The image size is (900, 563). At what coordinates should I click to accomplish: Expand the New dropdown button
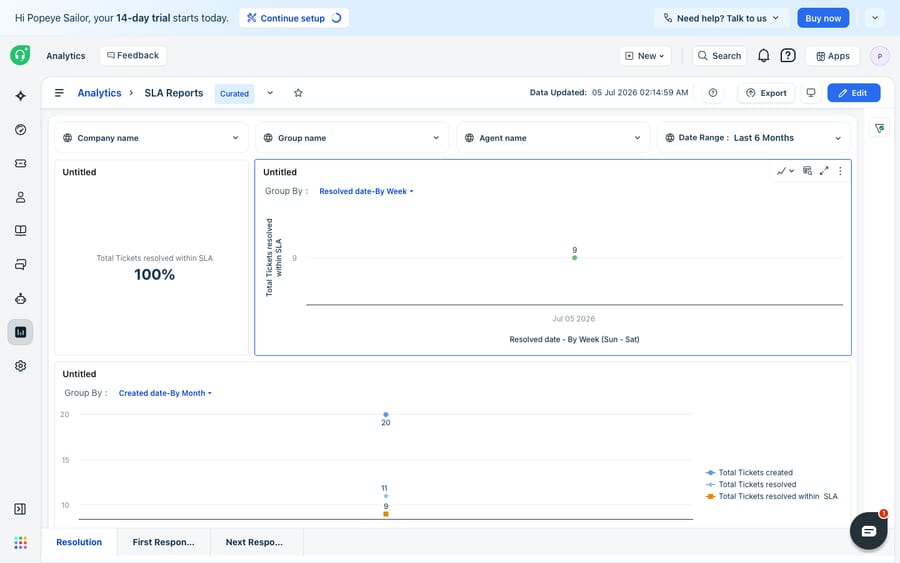click(645, 56)
